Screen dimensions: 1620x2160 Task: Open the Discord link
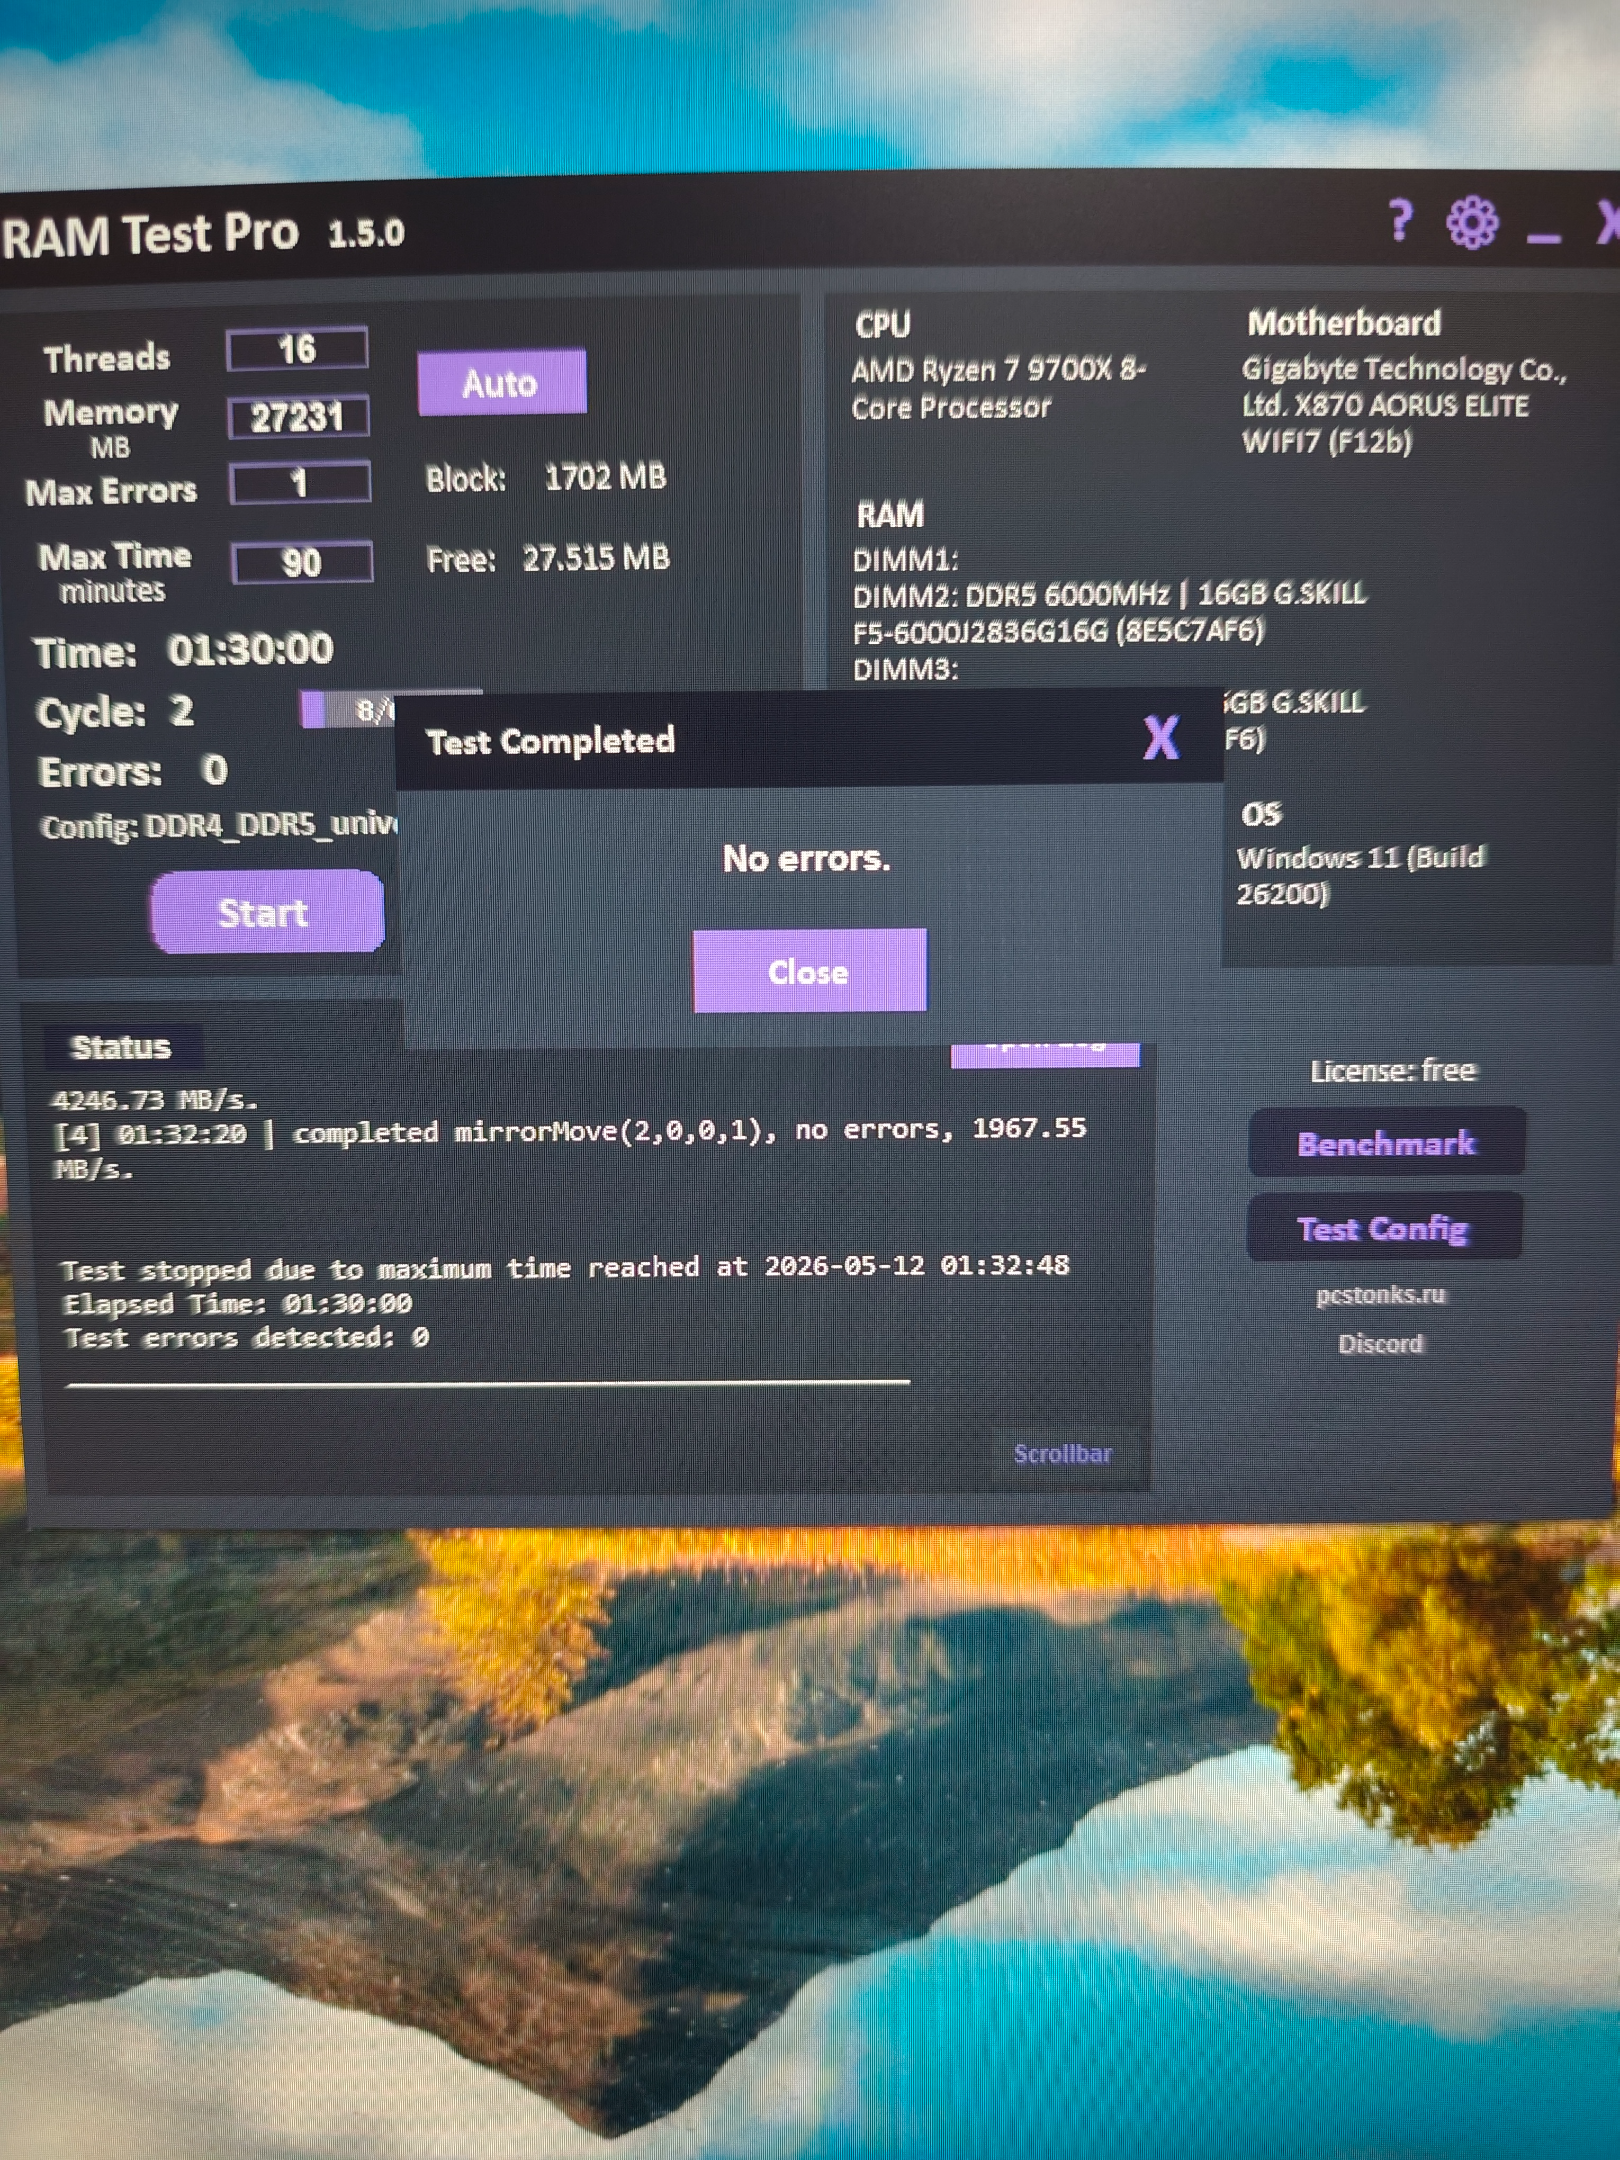pyautogui.click(x=1380, y=1343)
